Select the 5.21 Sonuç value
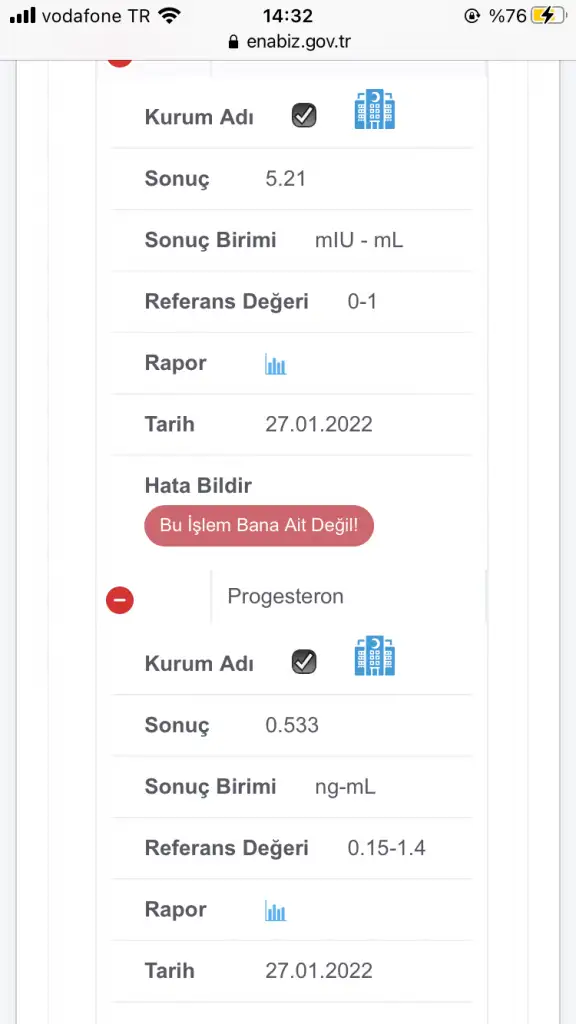This screenshot has height=1024, width=576. (285, 179)
